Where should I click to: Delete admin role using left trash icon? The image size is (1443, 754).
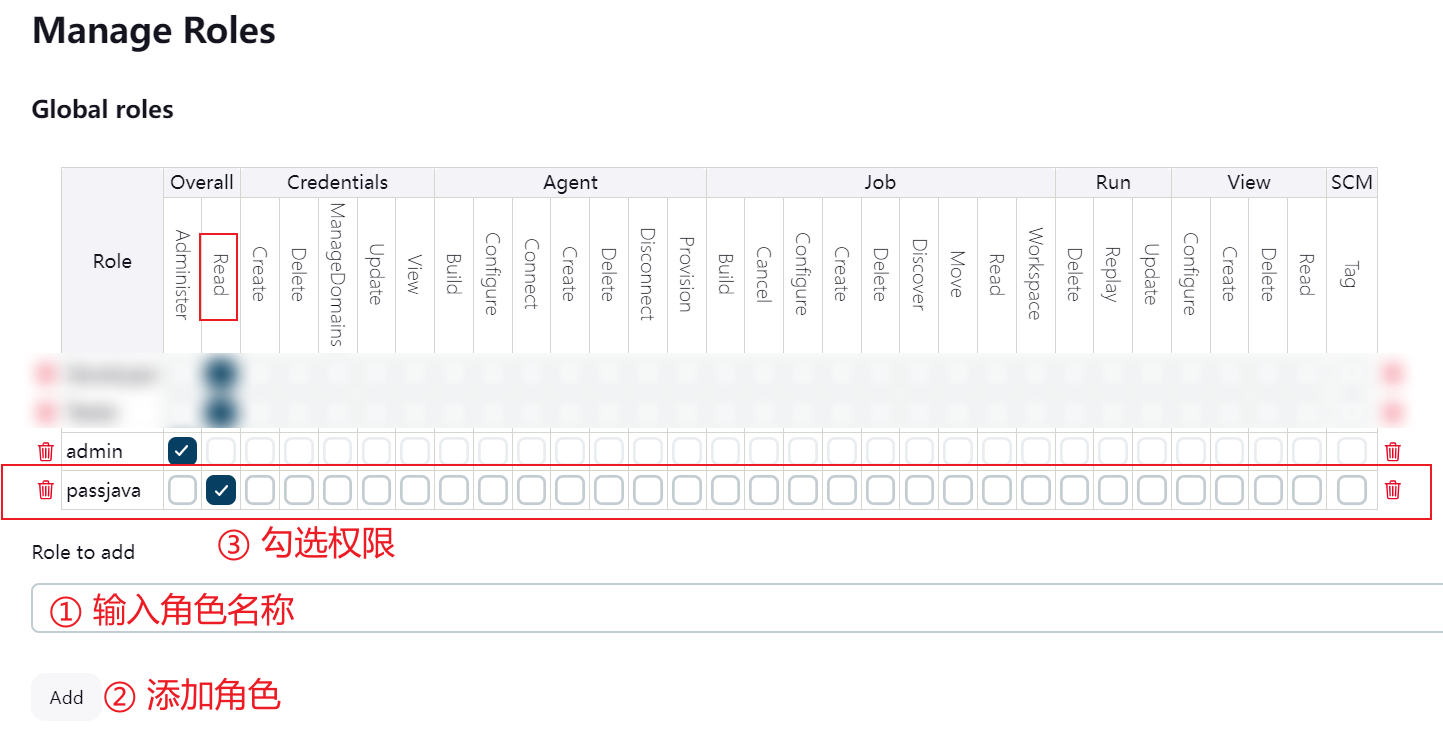coord(45,452)
